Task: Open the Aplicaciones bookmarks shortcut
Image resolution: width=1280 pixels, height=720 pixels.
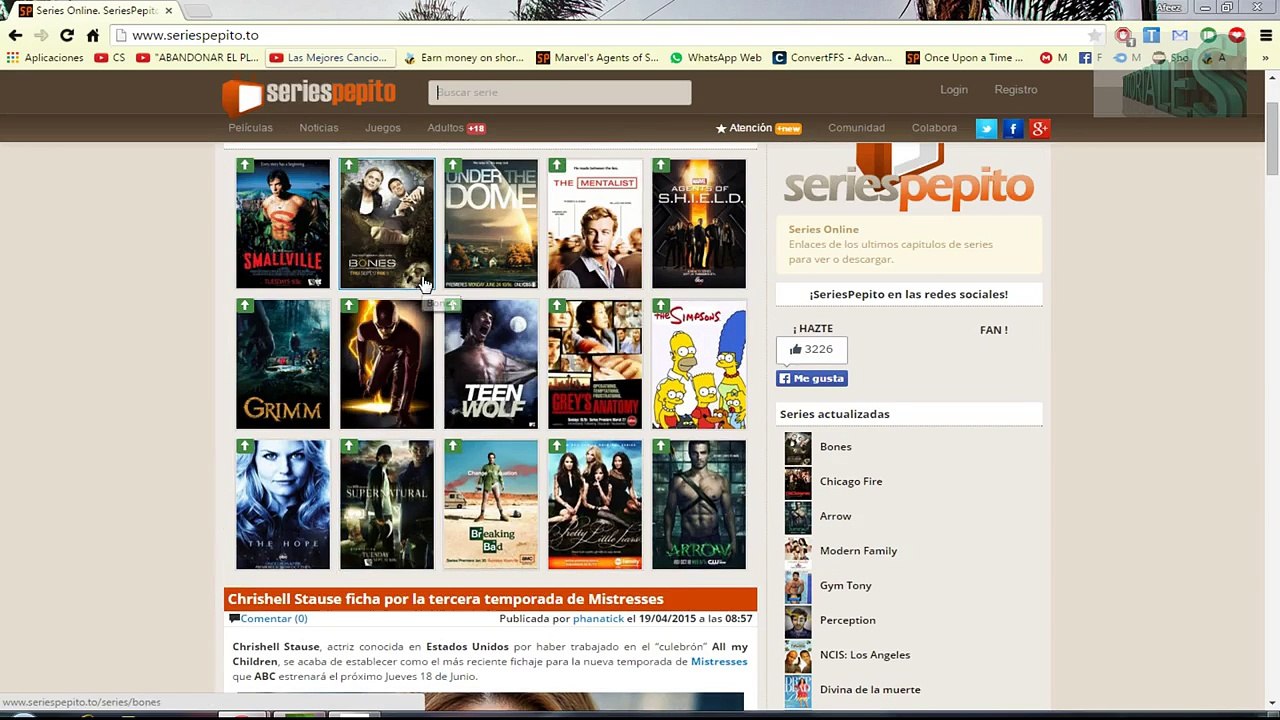Action: click(x=45, y=58)
